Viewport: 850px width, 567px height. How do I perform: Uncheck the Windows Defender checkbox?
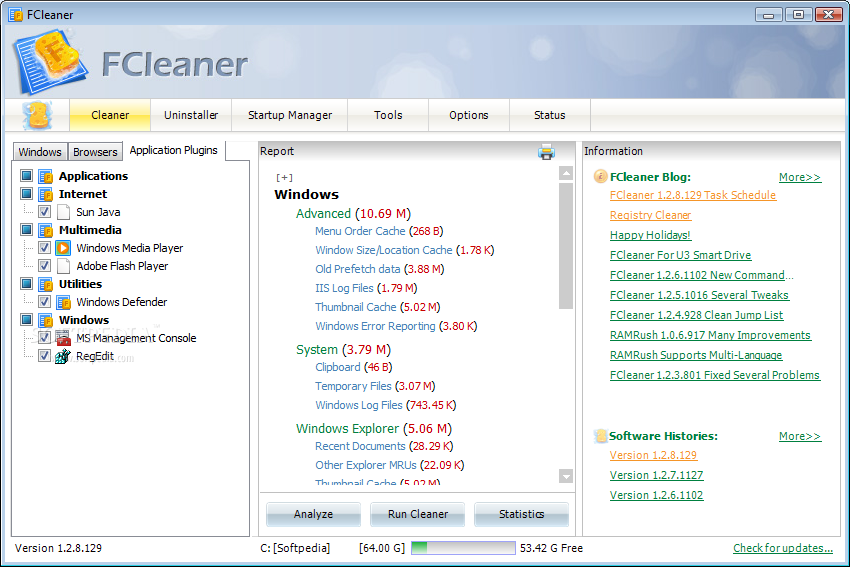[x=44, y=302]
